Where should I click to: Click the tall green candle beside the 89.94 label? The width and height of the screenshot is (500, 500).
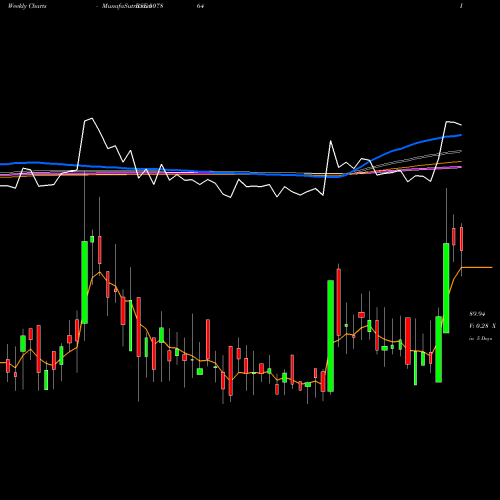[446, 288]
